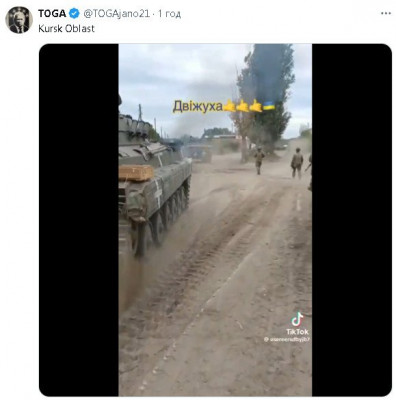Open the @TOGAjano21 handle link

116,14
